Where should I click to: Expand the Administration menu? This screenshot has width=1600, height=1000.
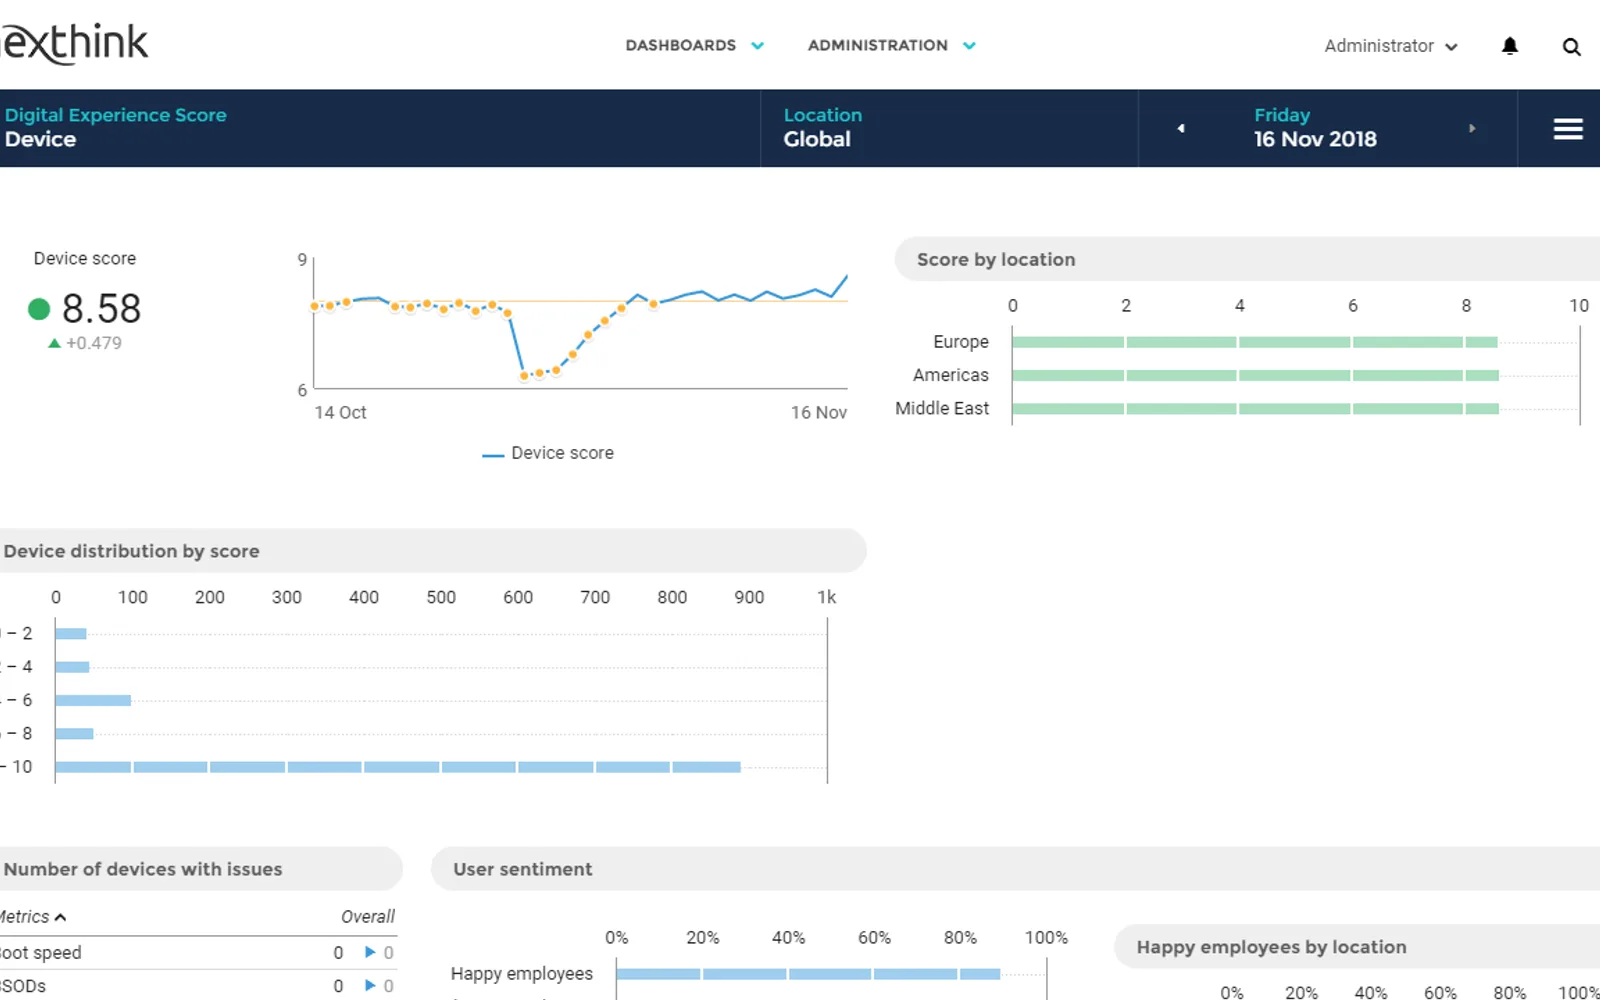[x=892, y=45]
